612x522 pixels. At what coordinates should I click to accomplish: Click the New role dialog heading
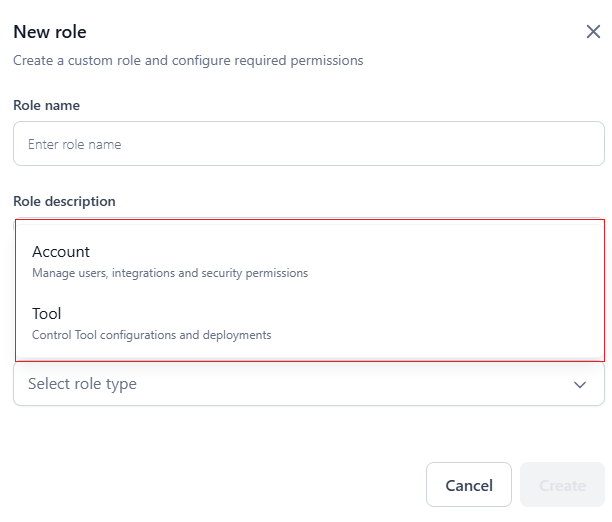click(50, 32)
